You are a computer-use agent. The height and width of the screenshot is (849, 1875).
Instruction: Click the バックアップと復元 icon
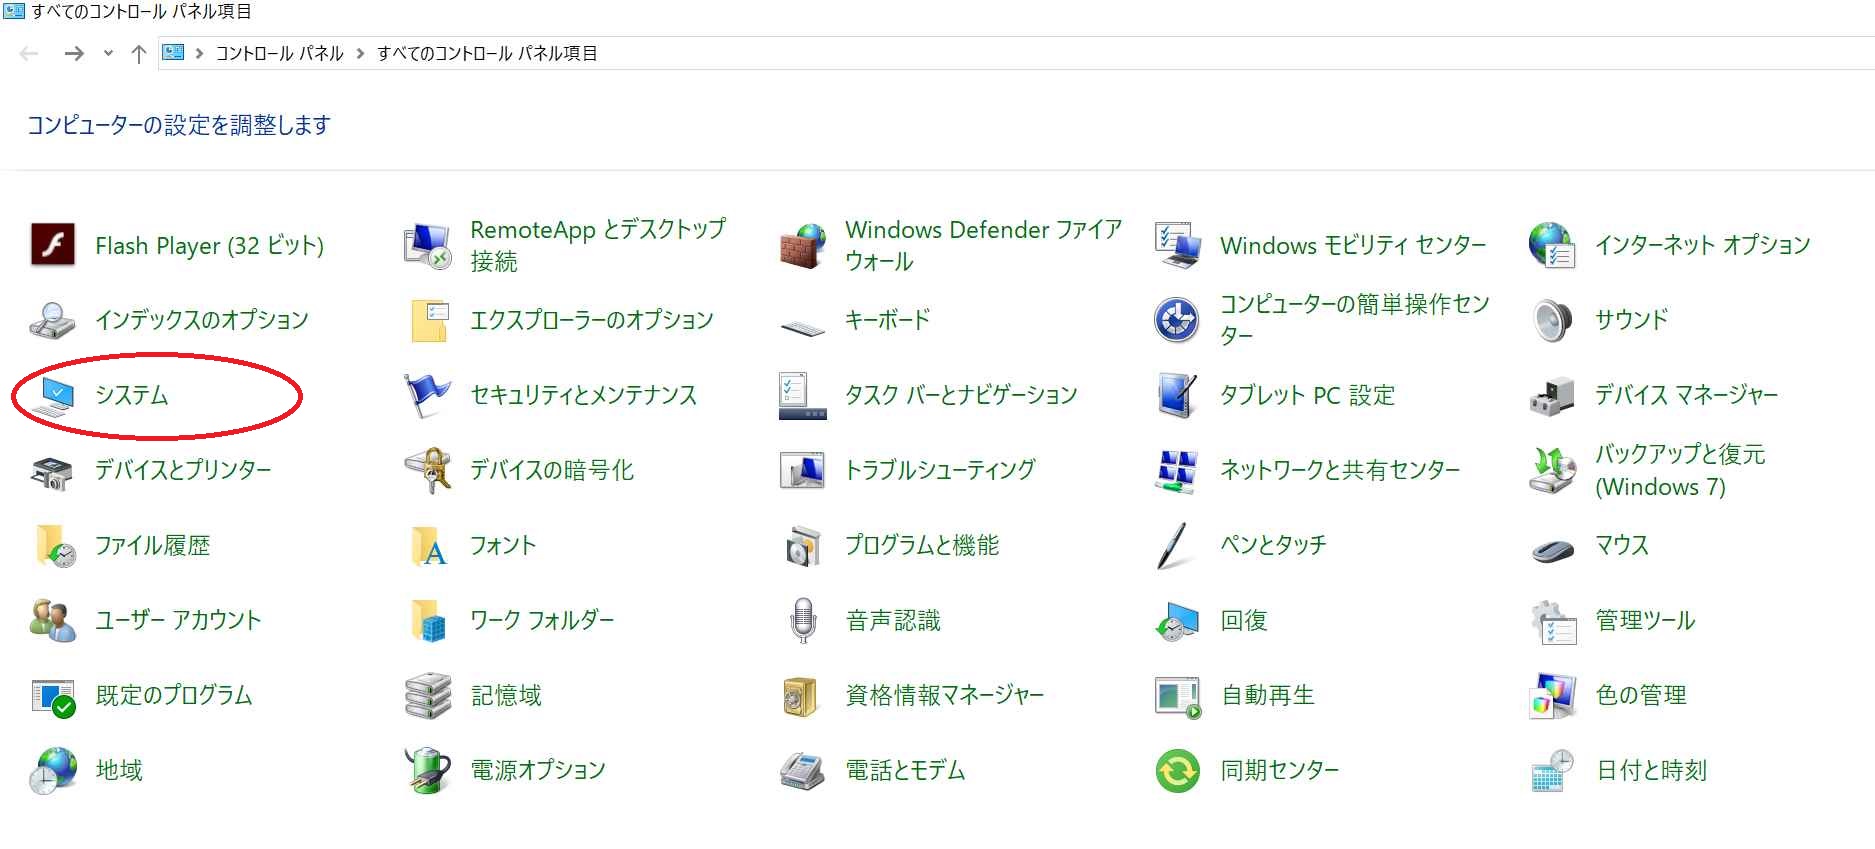click(x=1552, y=470)
